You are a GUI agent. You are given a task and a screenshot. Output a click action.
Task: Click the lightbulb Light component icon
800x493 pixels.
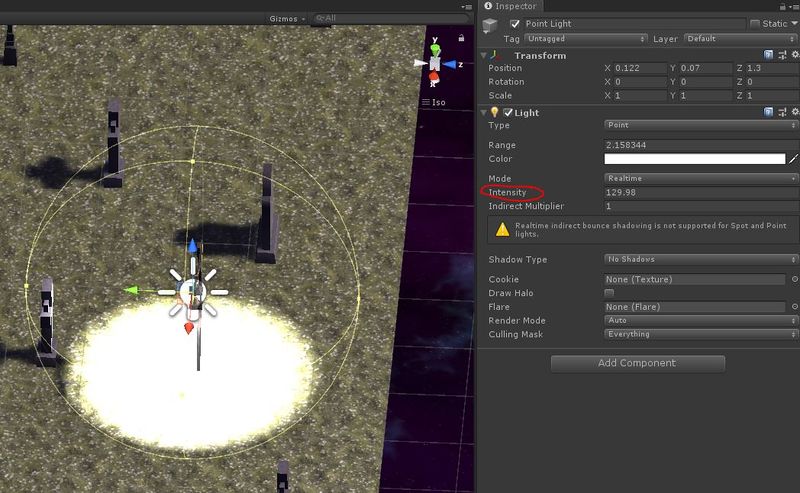(x=494, y=112)
